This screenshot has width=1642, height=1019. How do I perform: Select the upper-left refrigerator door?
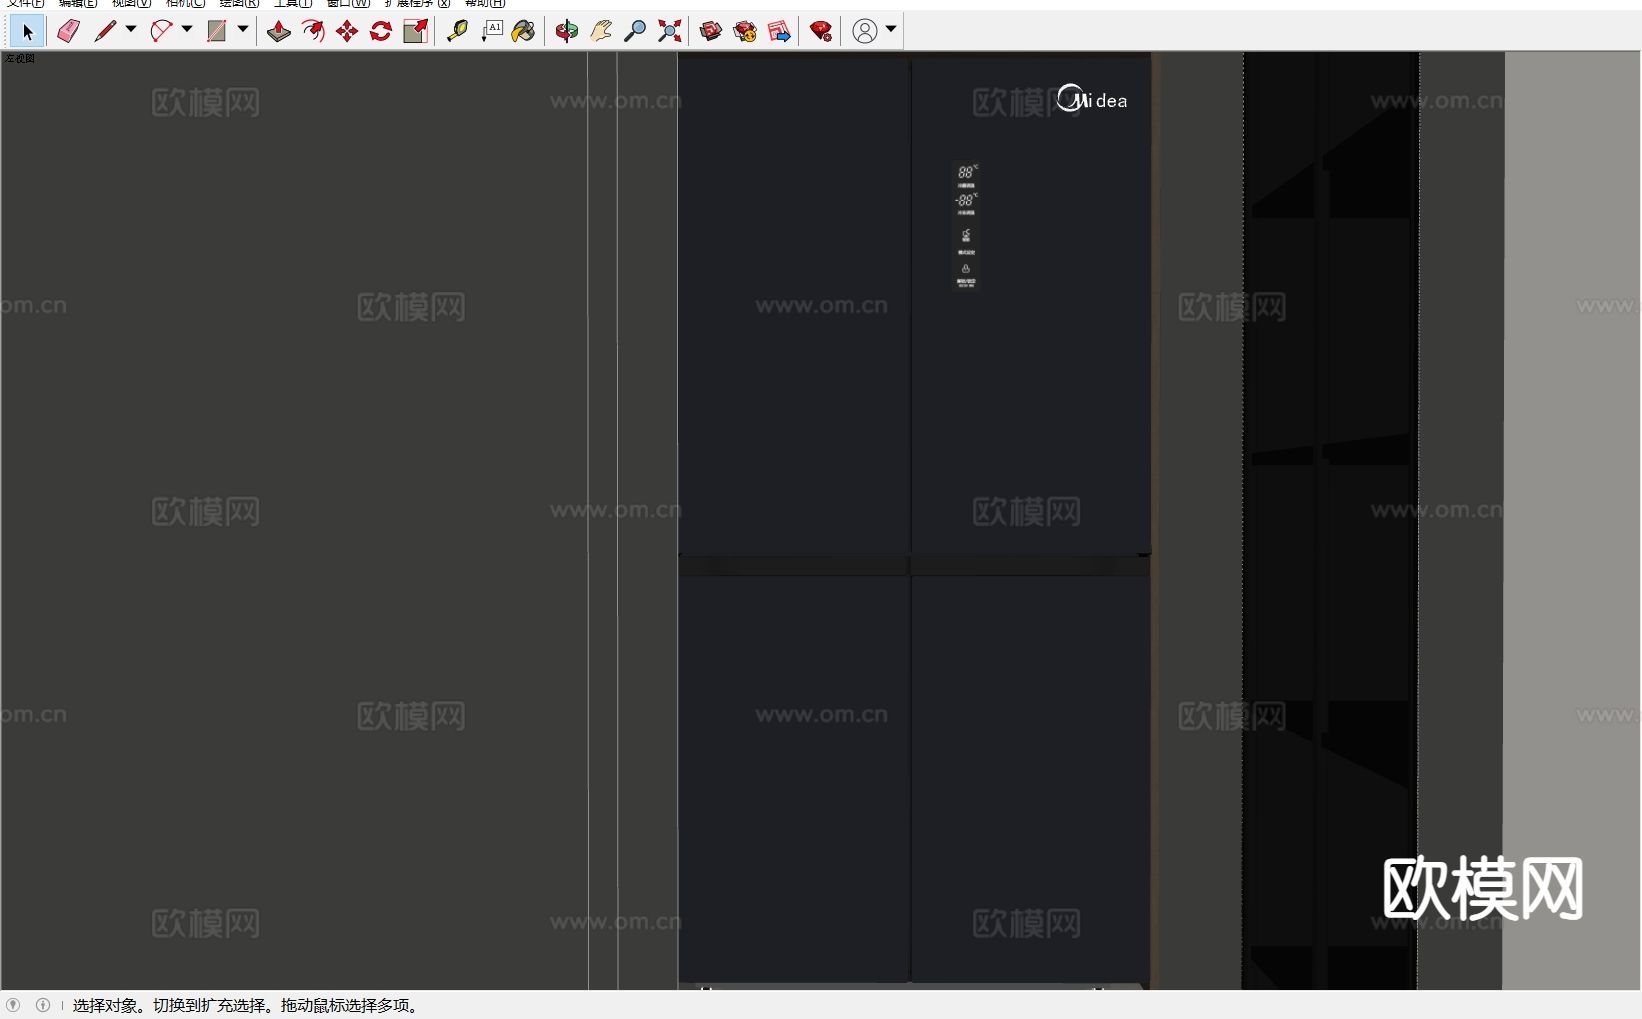[794, 304]
